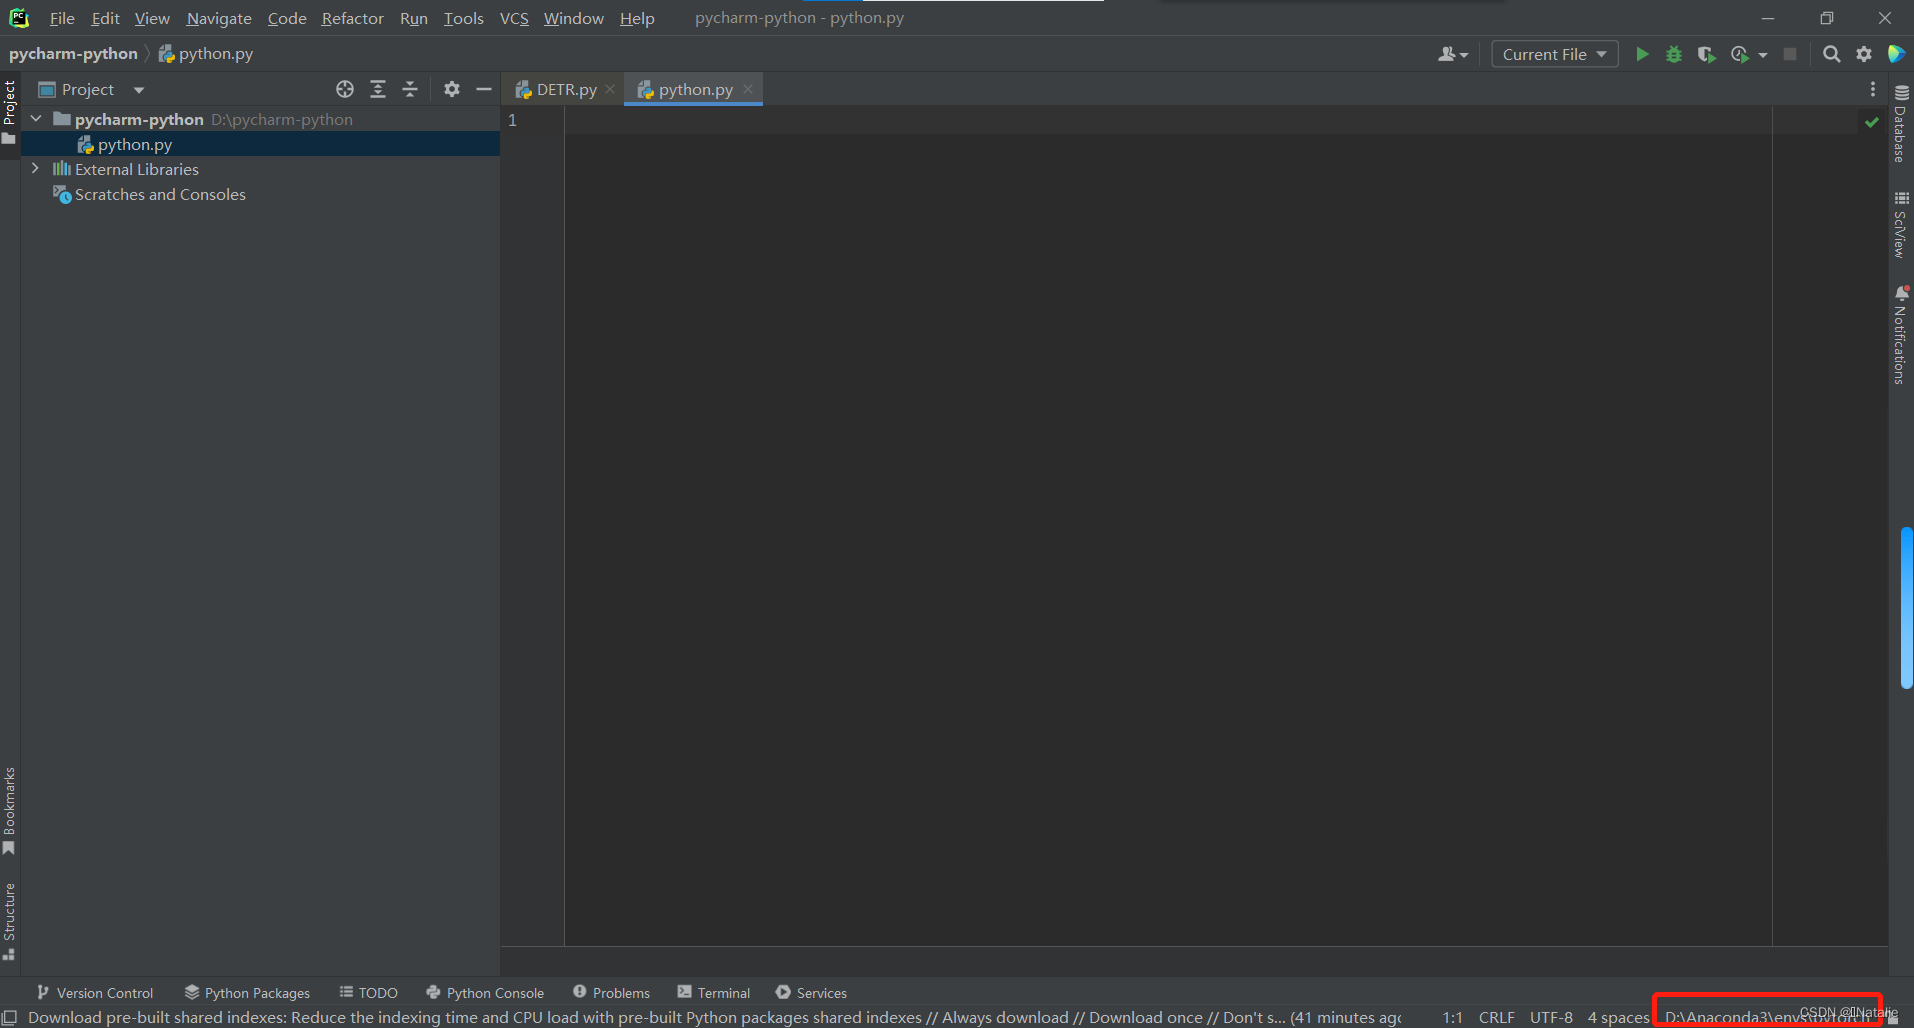The width and height of the screenshot is (1914, 1028).
Task: Select Opened File in Project view
Action: tap(345, 89)
